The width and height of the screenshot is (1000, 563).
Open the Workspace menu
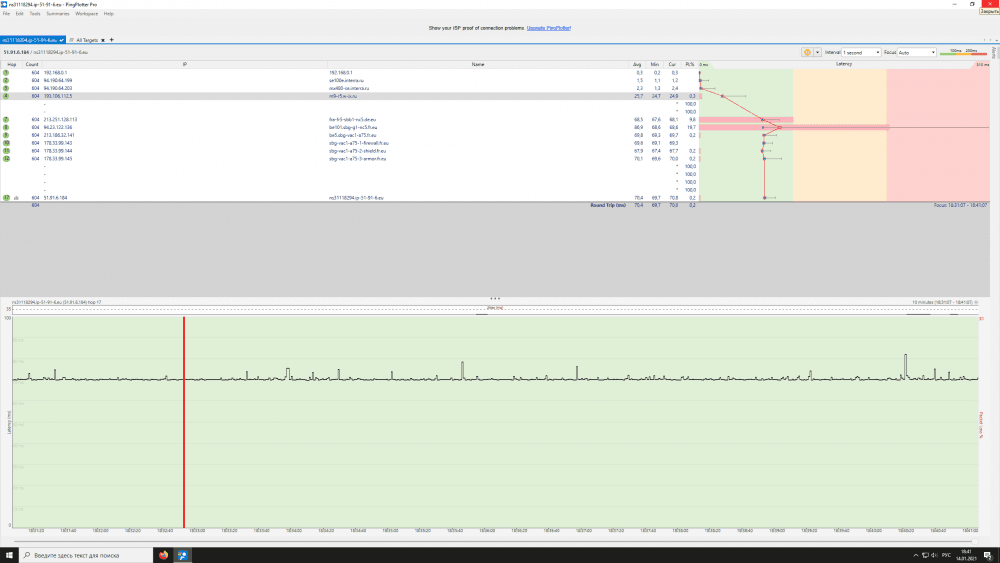coord(87,14)
